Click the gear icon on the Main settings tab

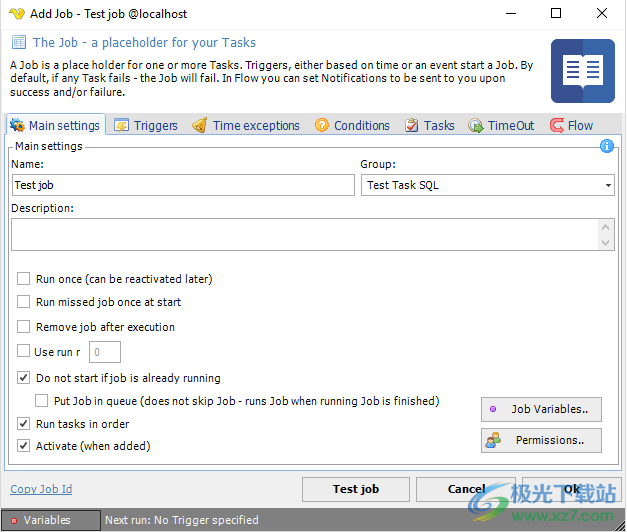tap(17, 125)
